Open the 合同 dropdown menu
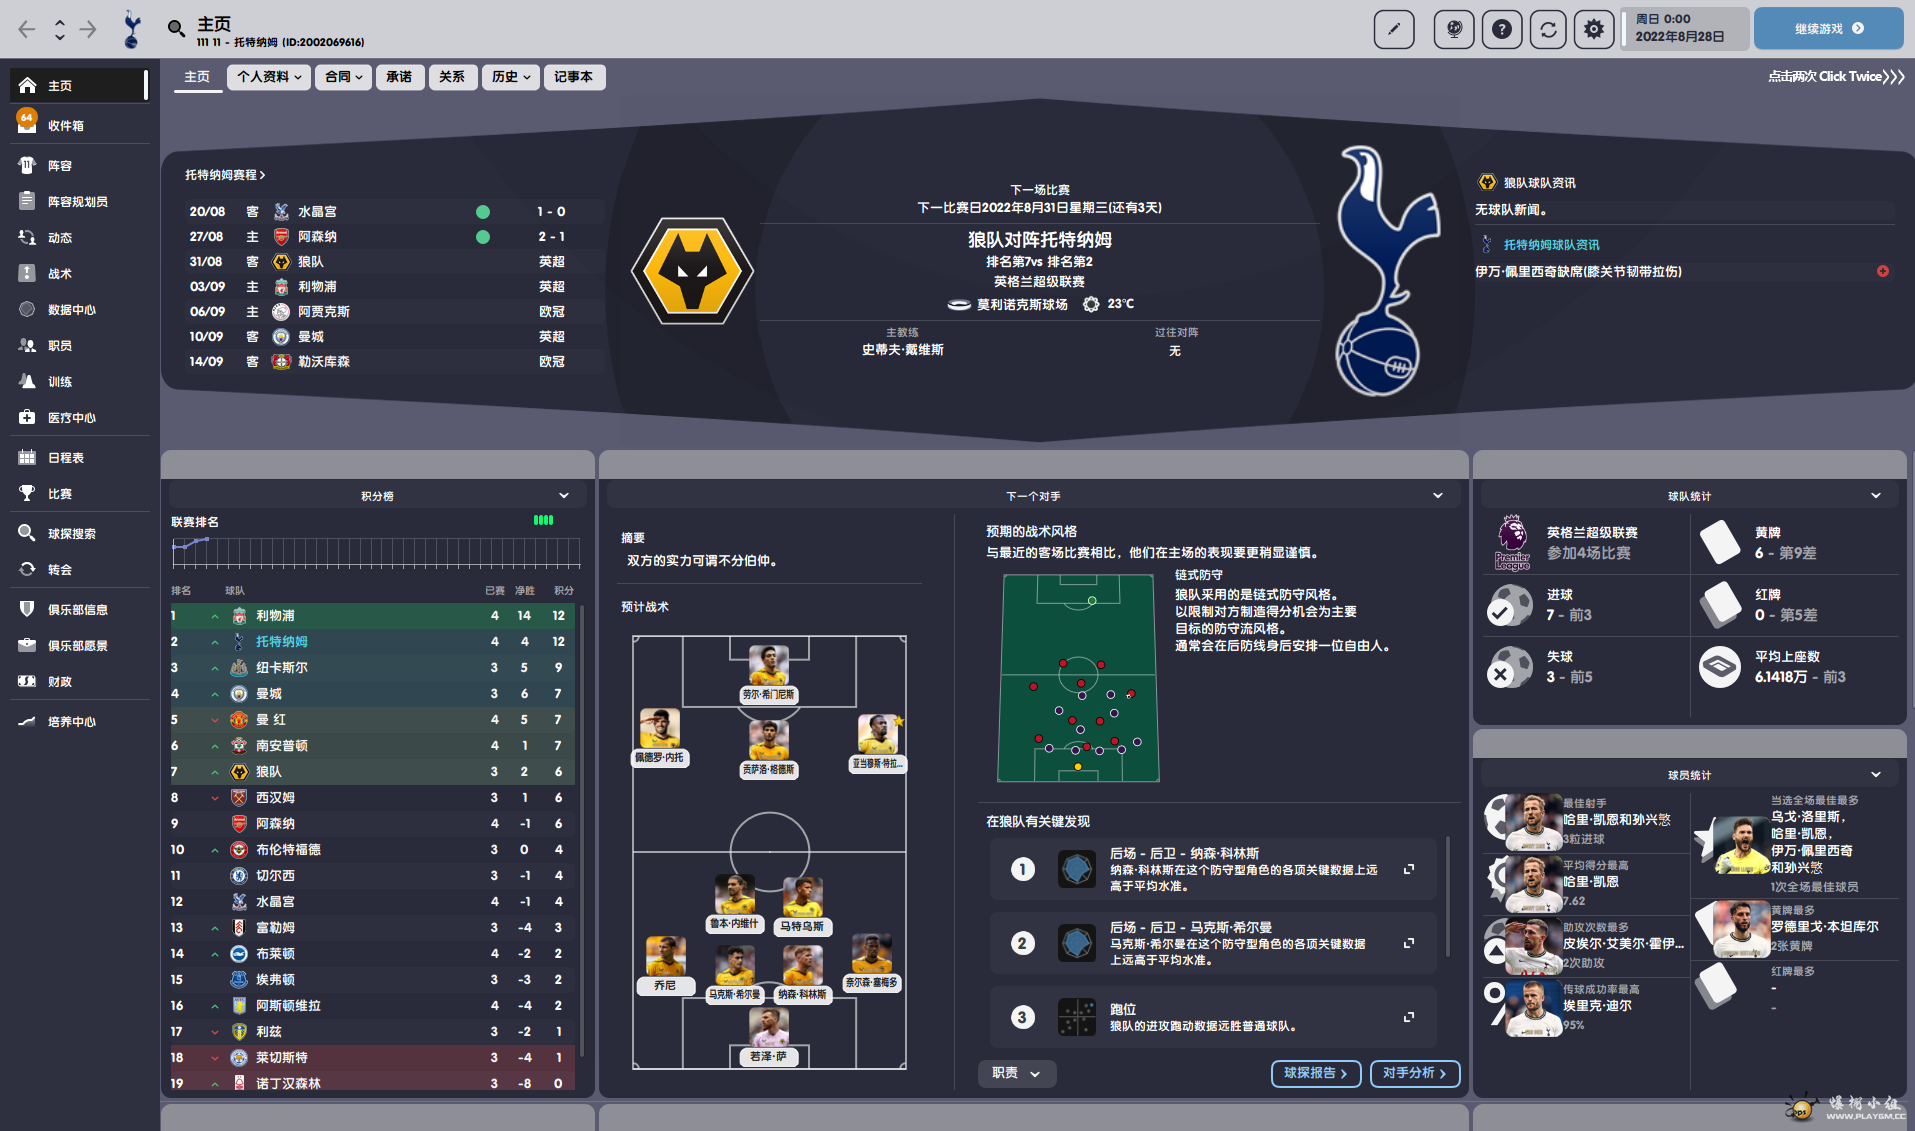 (343, 77)
